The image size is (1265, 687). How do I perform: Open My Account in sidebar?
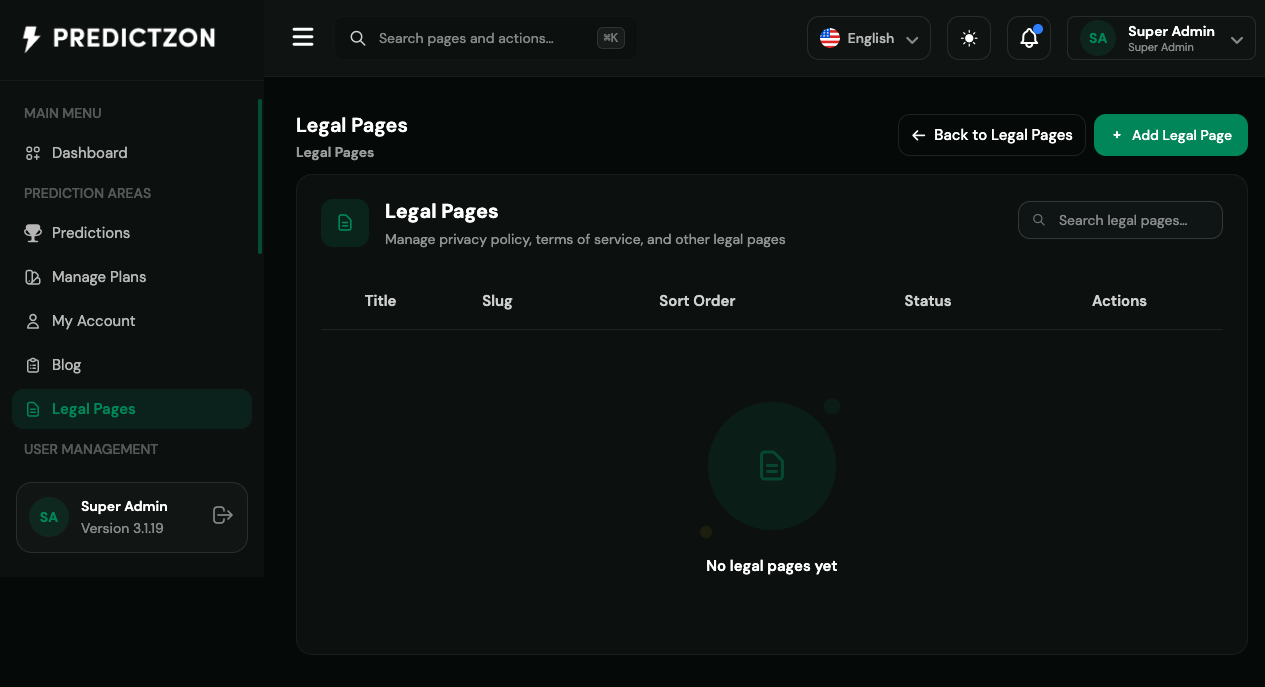[132, 321]
